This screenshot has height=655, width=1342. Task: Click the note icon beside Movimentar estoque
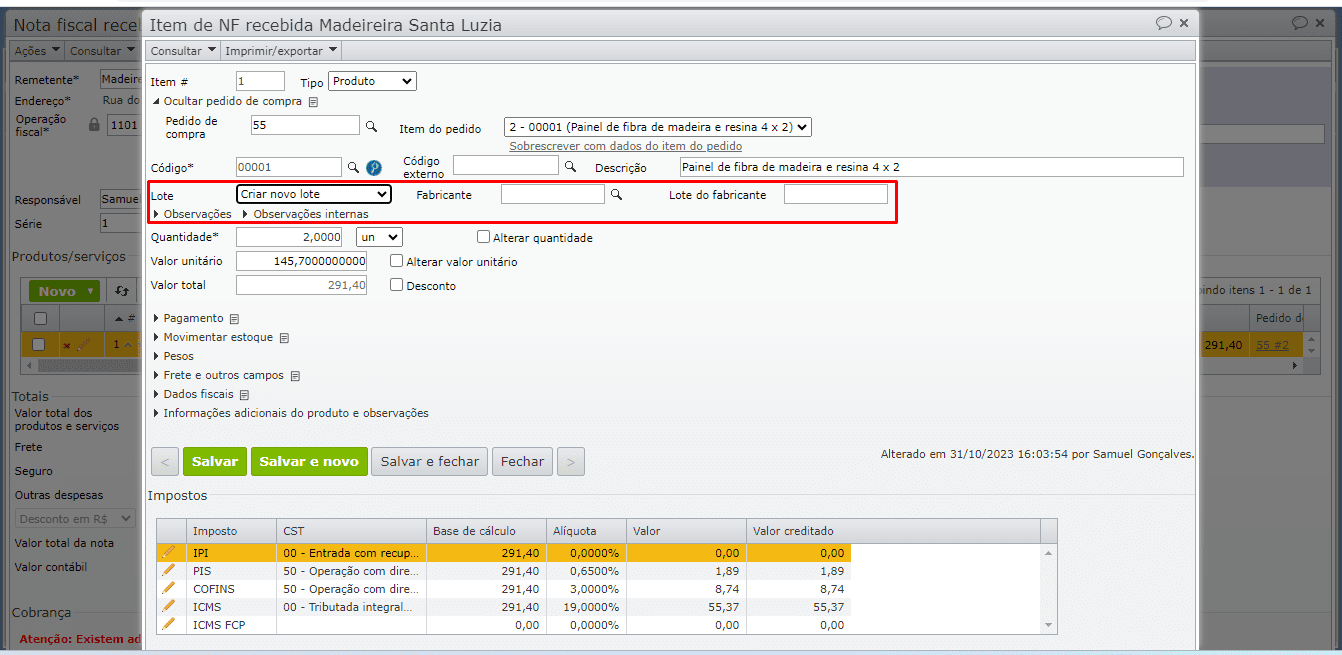[284, 338]
